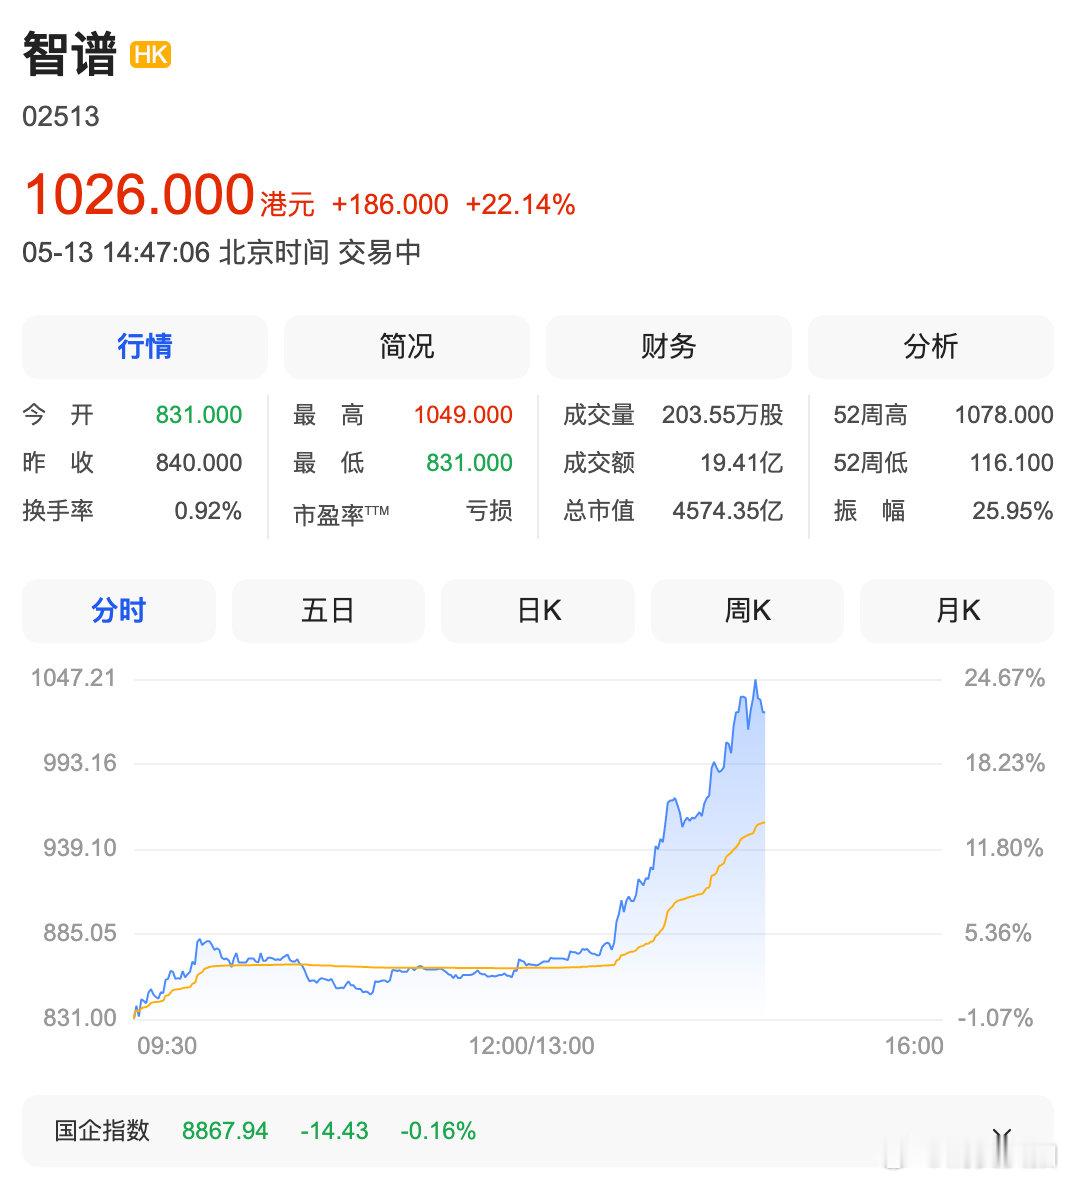The height and width of the screenshot is (1180, 1068).
Task: Switch chart to 月K view
Action: [x=957, y=610]
